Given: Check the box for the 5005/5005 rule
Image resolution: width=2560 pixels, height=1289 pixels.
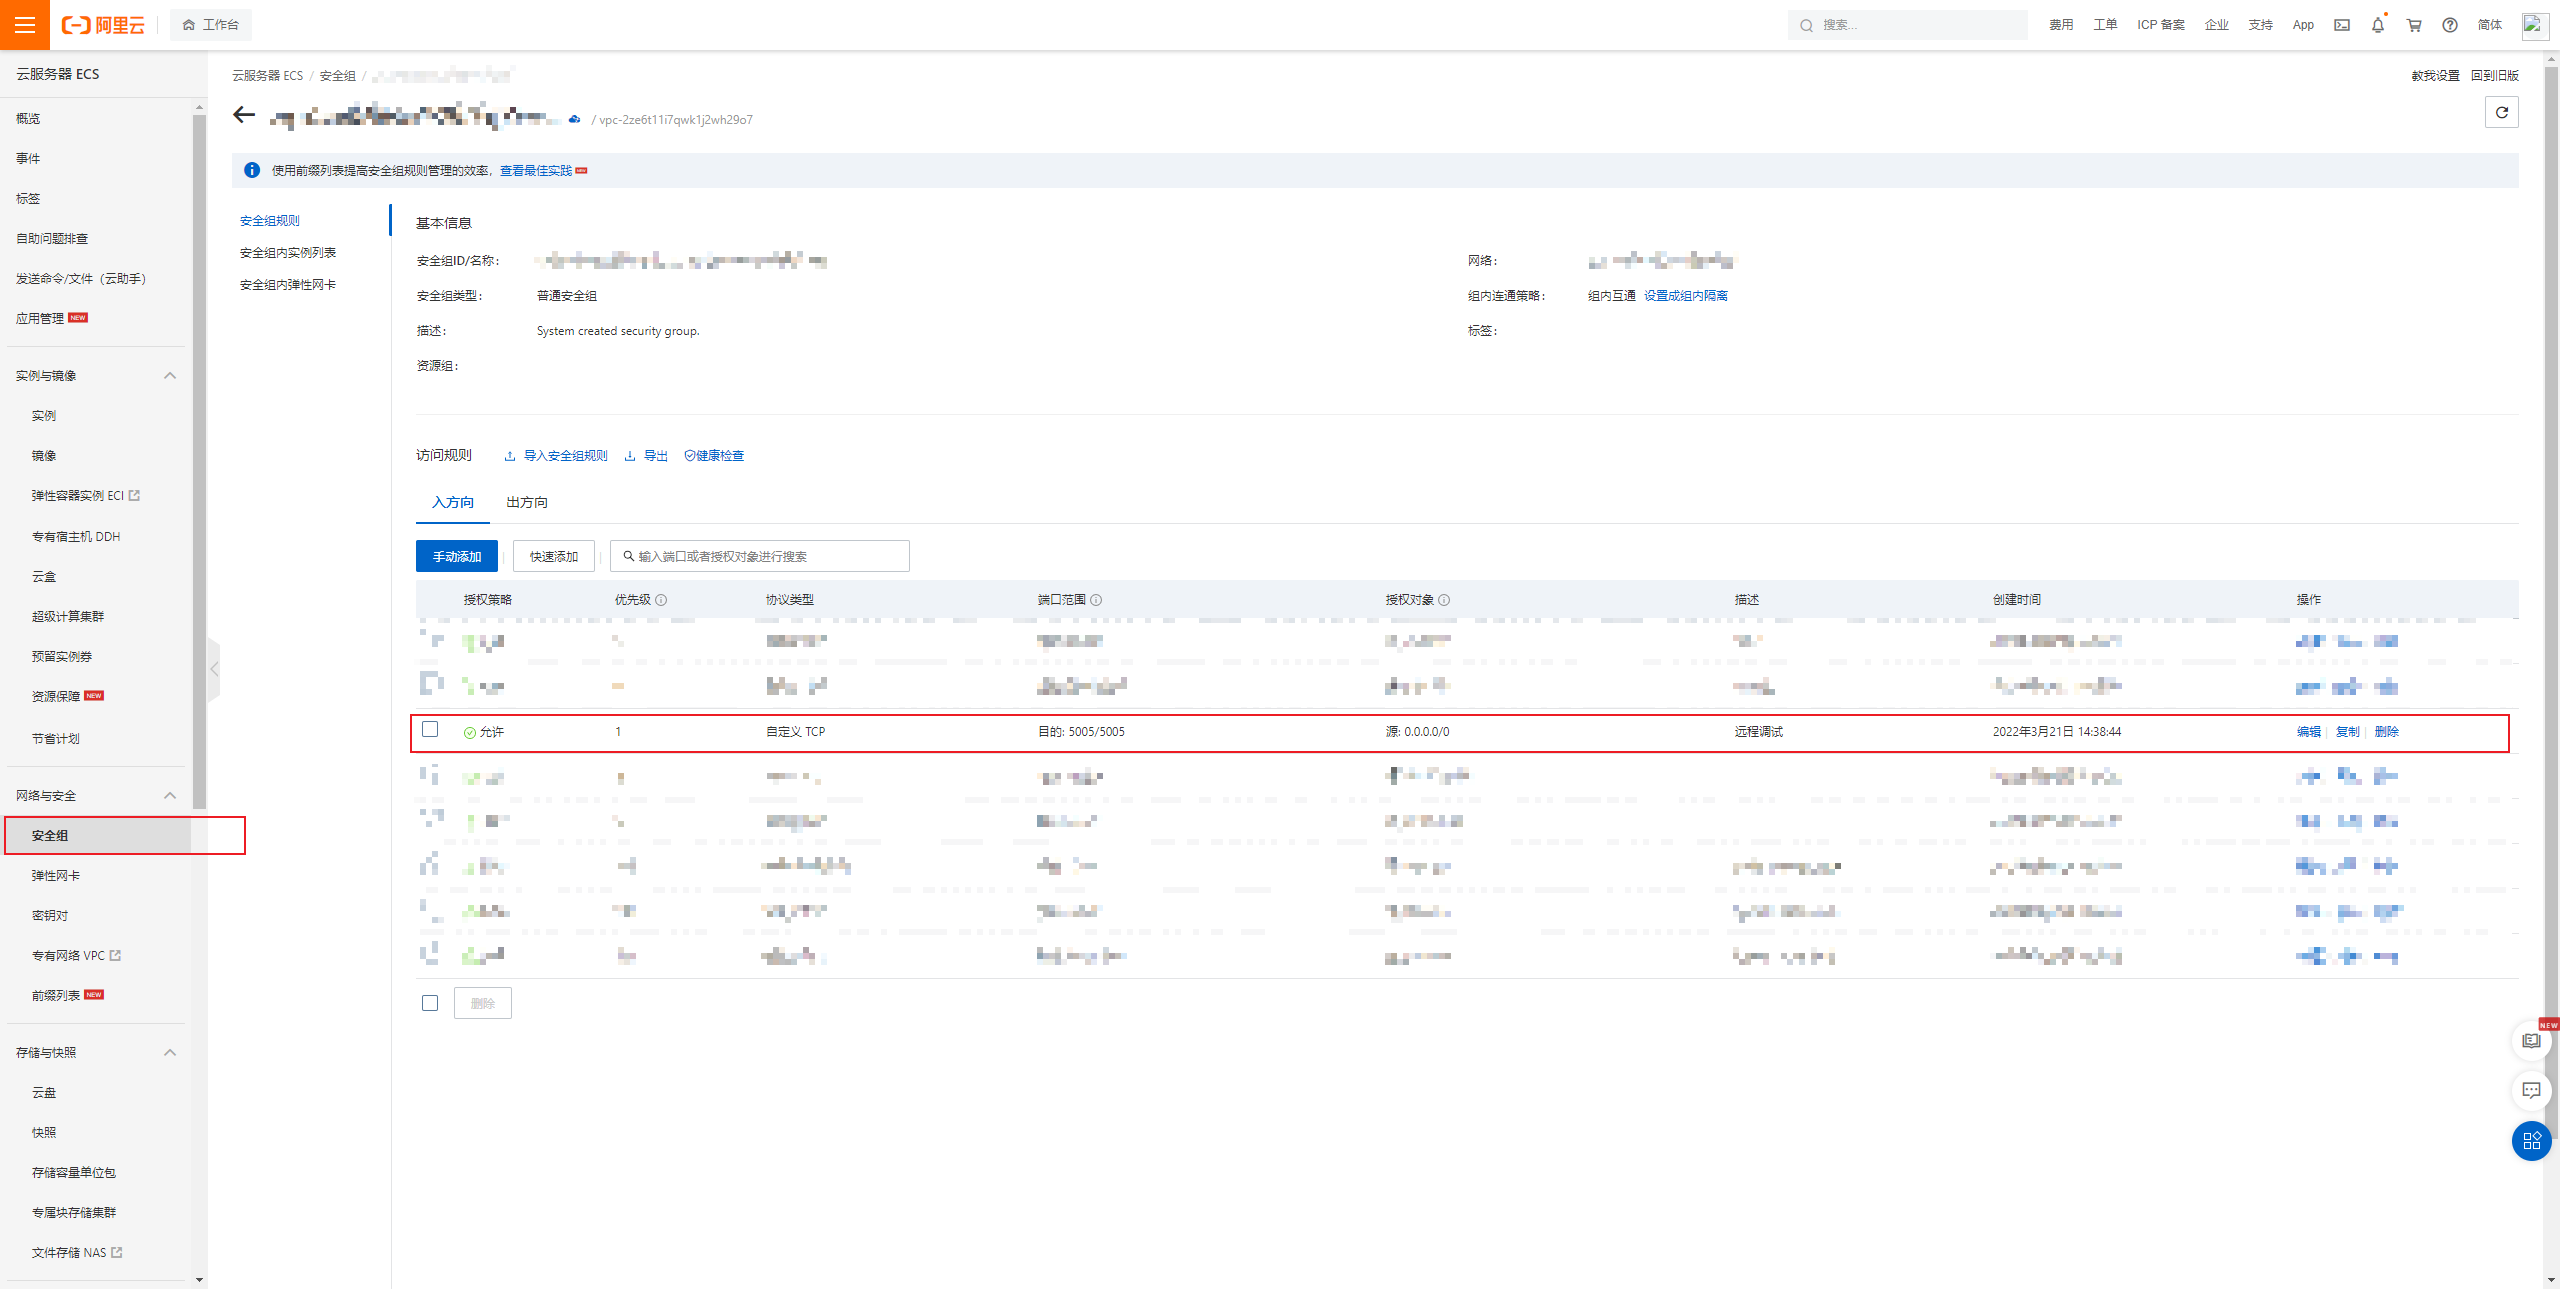Looking at the screenshot, I should (x=430, y=730).
